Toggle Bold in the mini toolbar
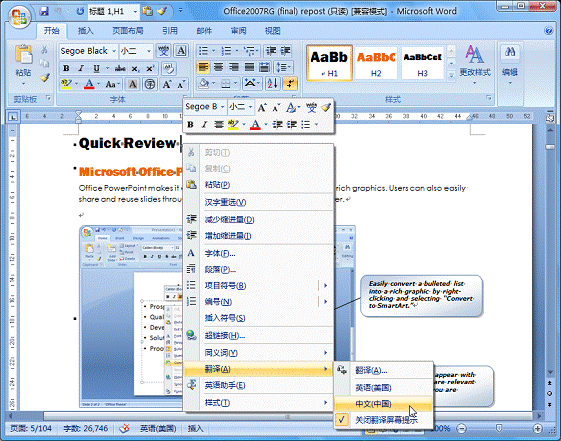Screen dimensions: 561x441 [x=190, y=124]
